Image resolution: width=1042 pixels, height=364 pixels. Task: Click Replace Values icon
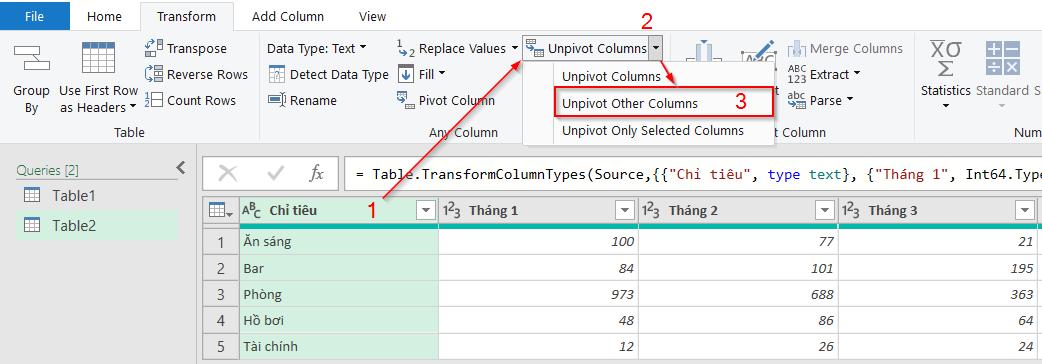click(405, 48)
